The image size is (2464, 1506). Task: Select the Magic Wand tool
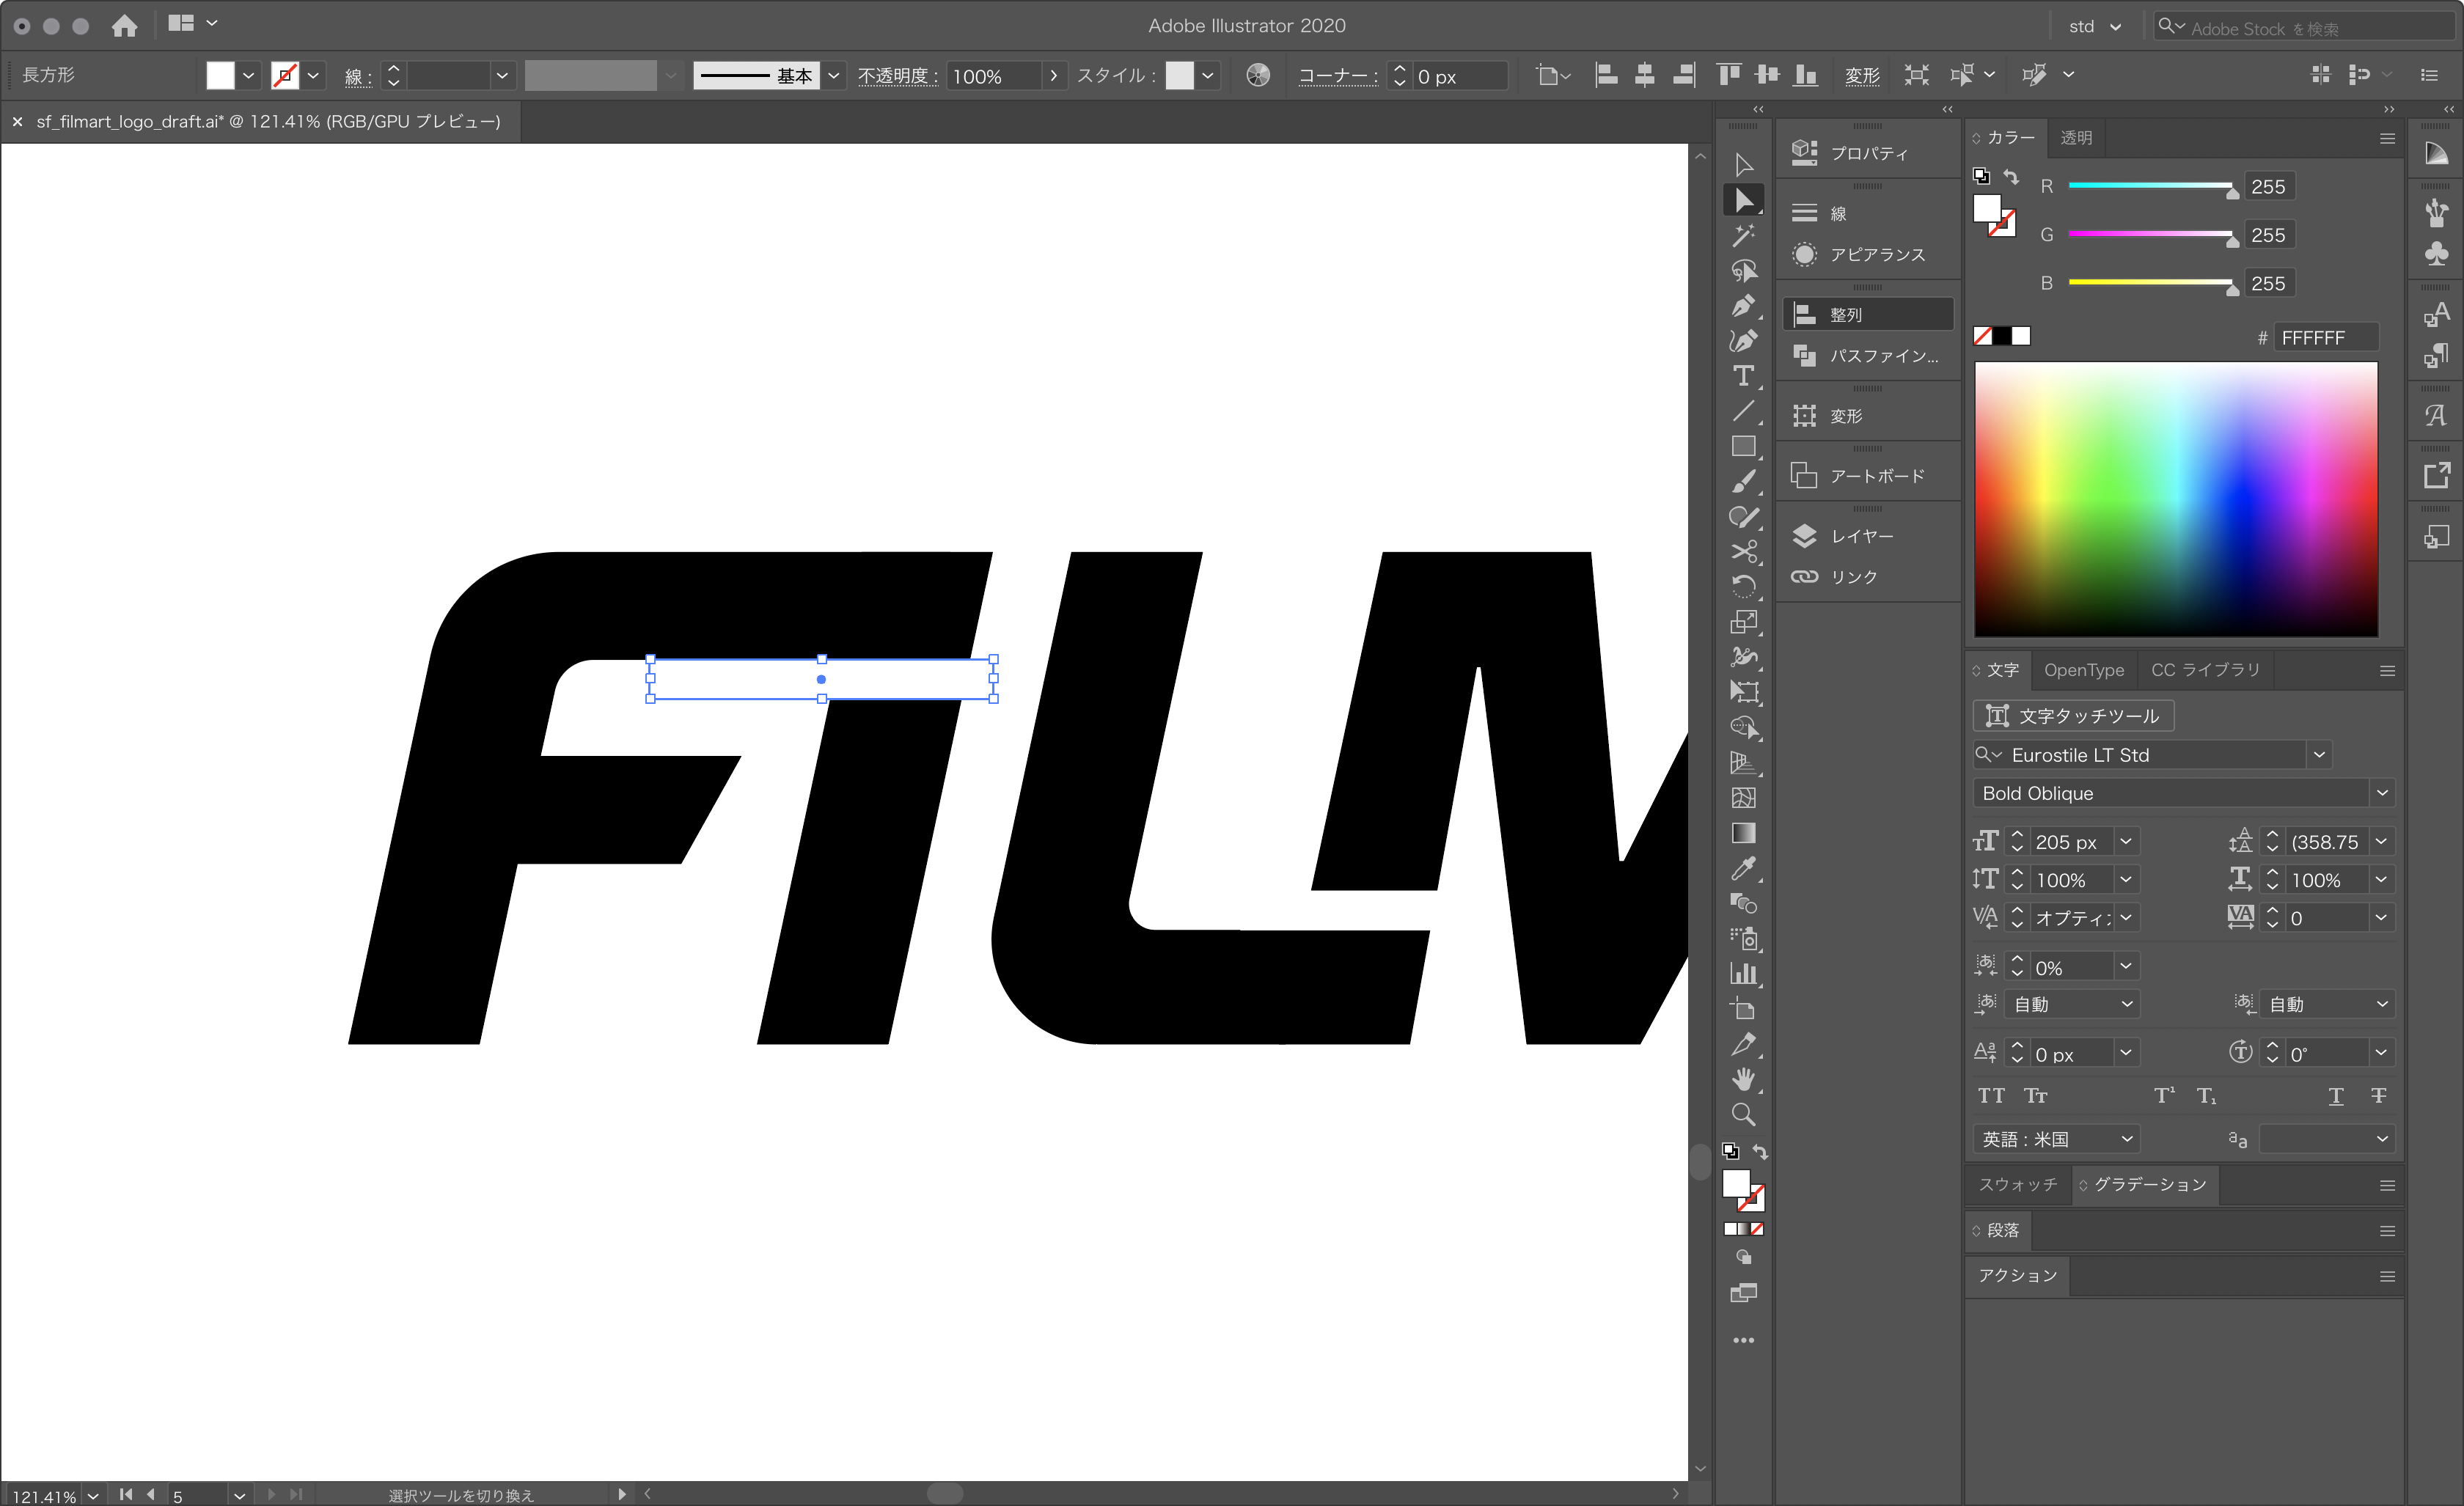(1743, 236)
